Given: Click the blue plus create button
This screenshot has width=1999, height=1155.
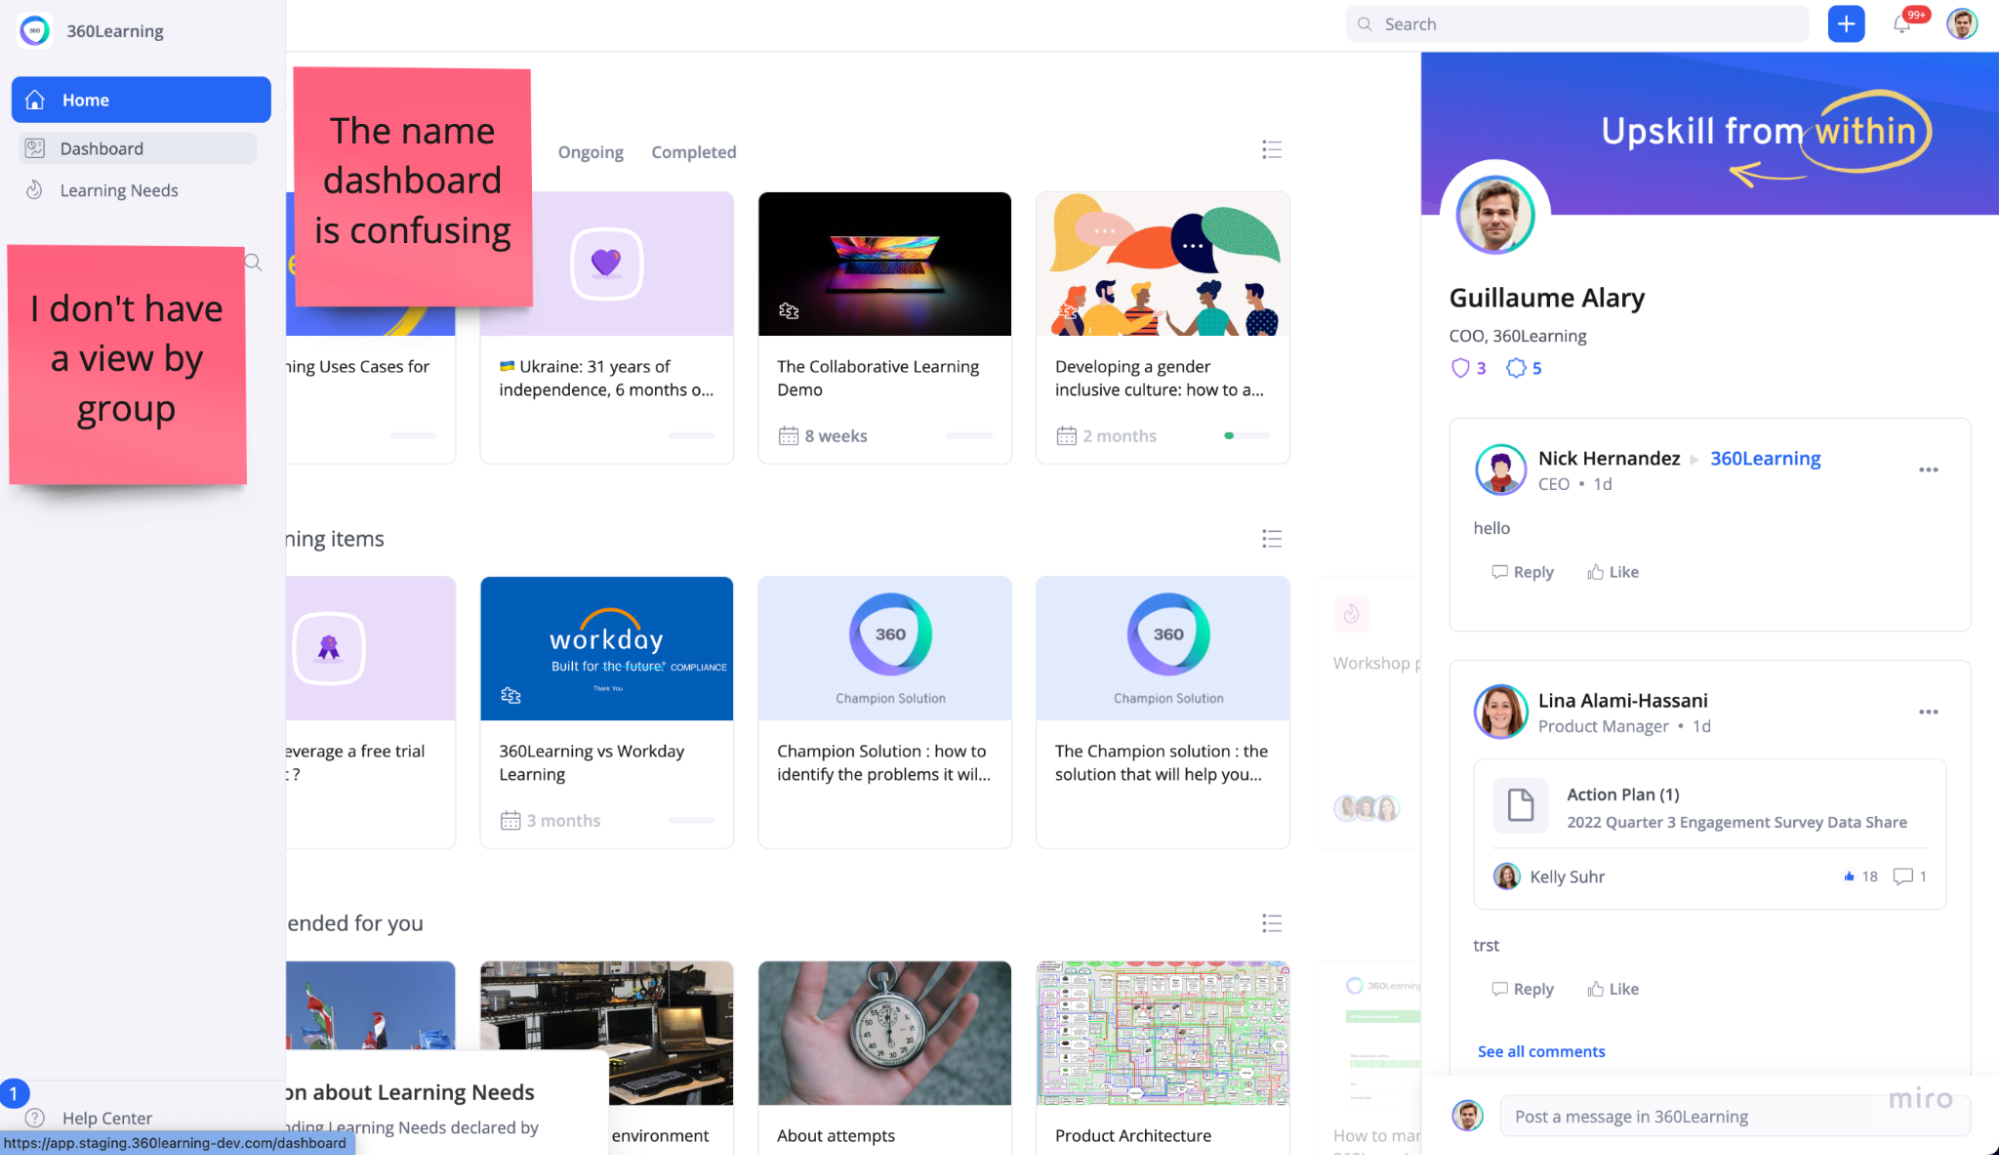Looking at the screenshot, I should coord(1845,24).
